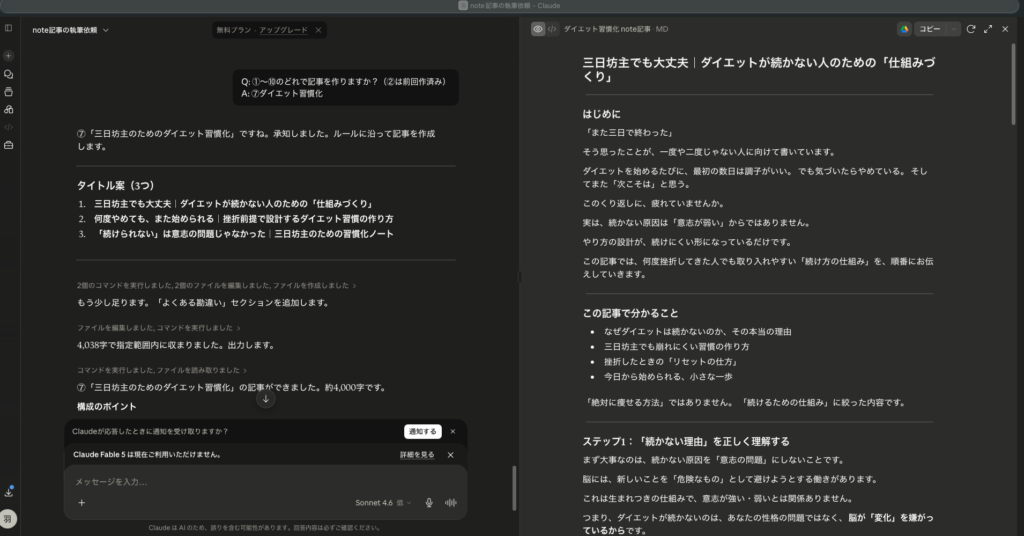The image size is (1024, 536).
Task: Toggle the left sidebar panel icon
Action: pos(8,28)
